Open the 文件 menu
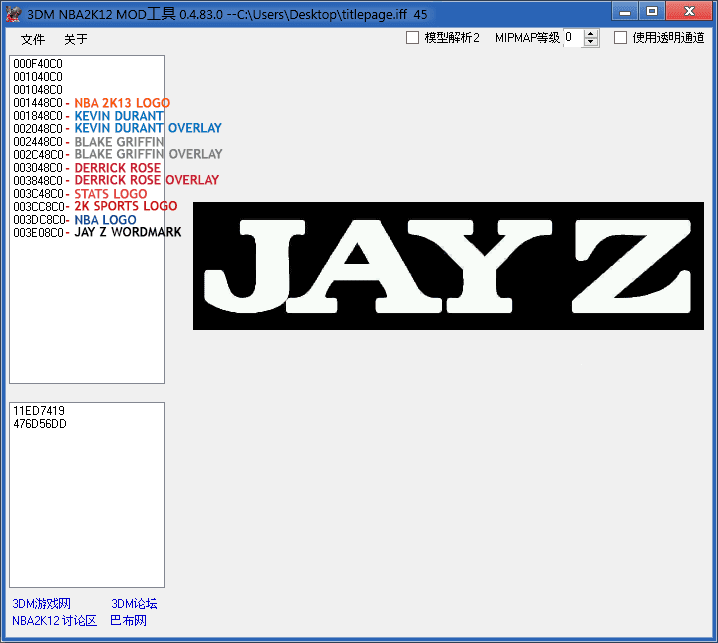 tap(33, 39)
